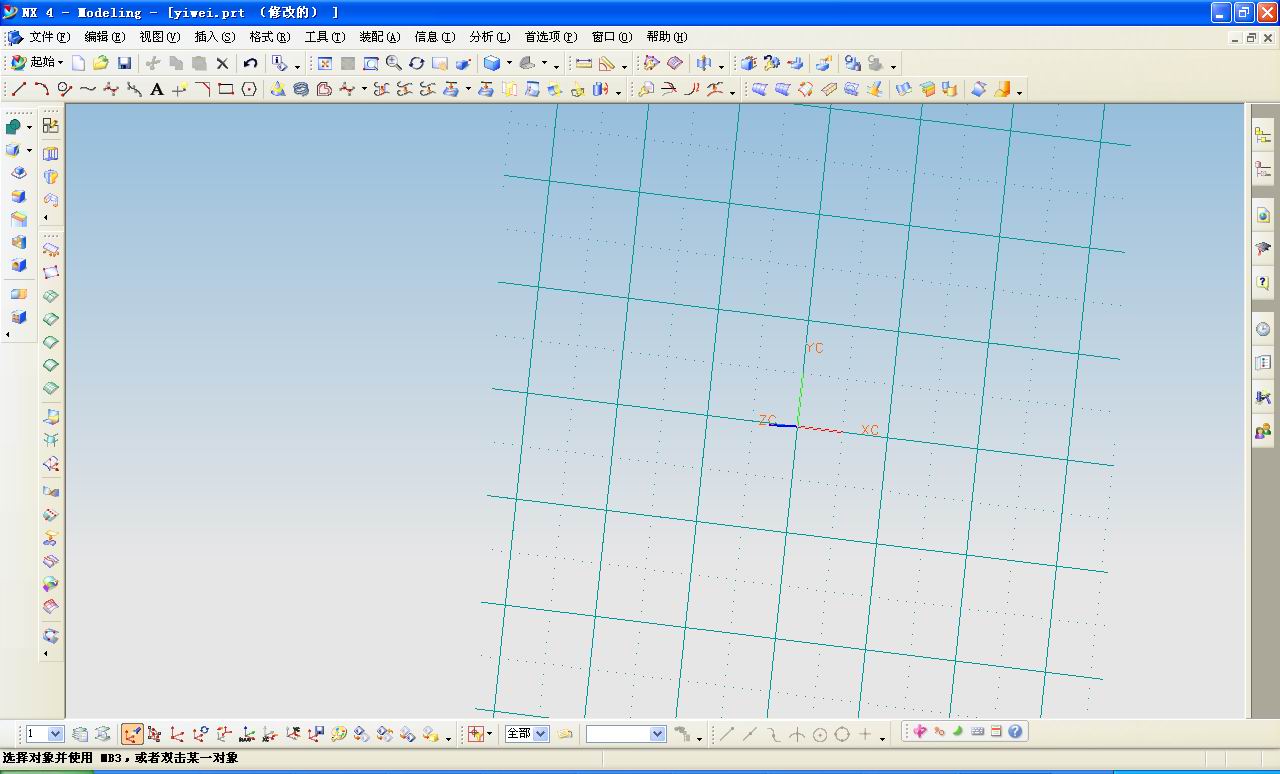Save the part with the floppy disk icon

tap(124, 63)
